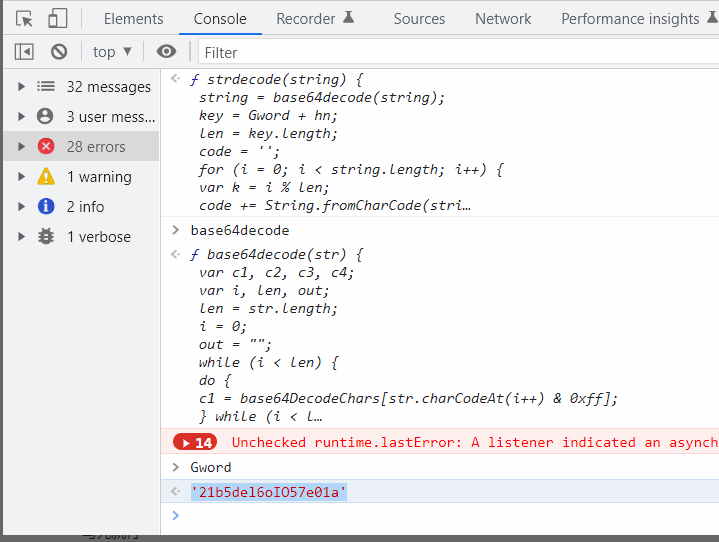Viewport: 719px width, 542px height.
Task: Open the top JavaScript context dropdown
Action: tap(112, 52)
